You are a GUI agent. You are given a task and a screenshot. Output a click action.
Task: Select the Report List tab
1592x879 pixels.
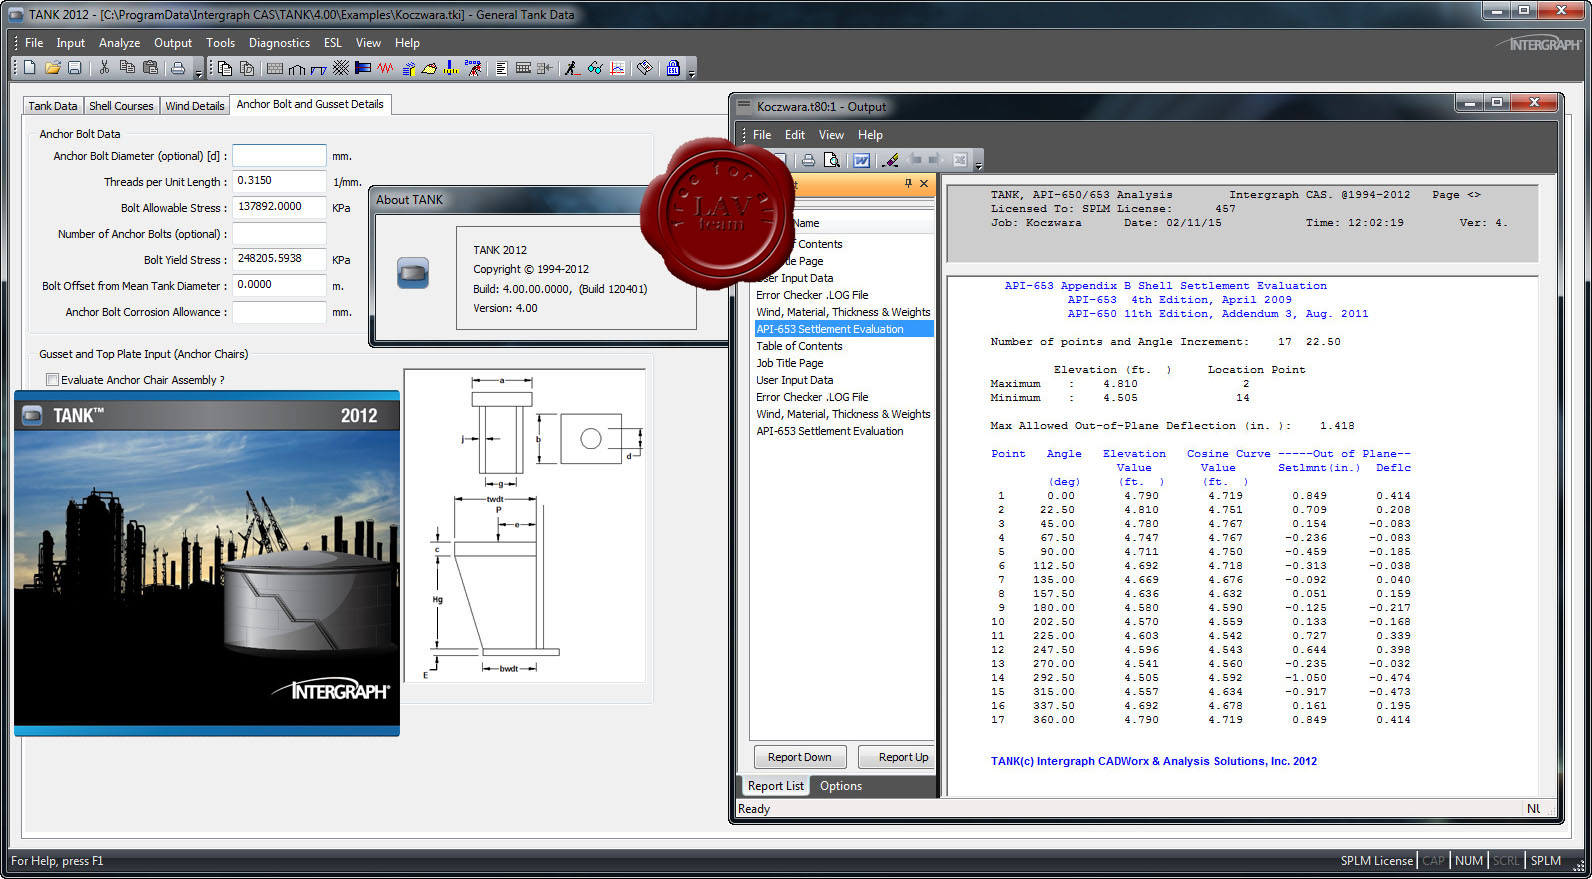click(776, 786)
